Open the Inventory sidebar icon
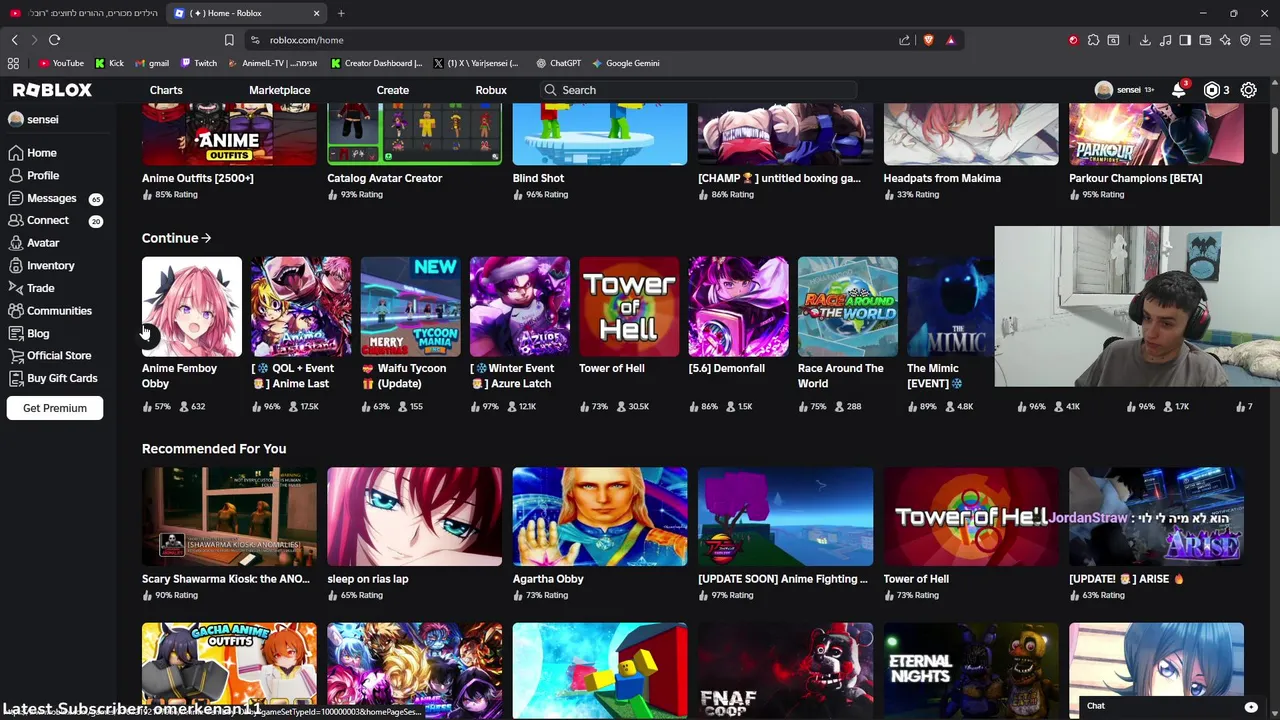Screen dimensions: 1280x720 [x=15, y=265]
